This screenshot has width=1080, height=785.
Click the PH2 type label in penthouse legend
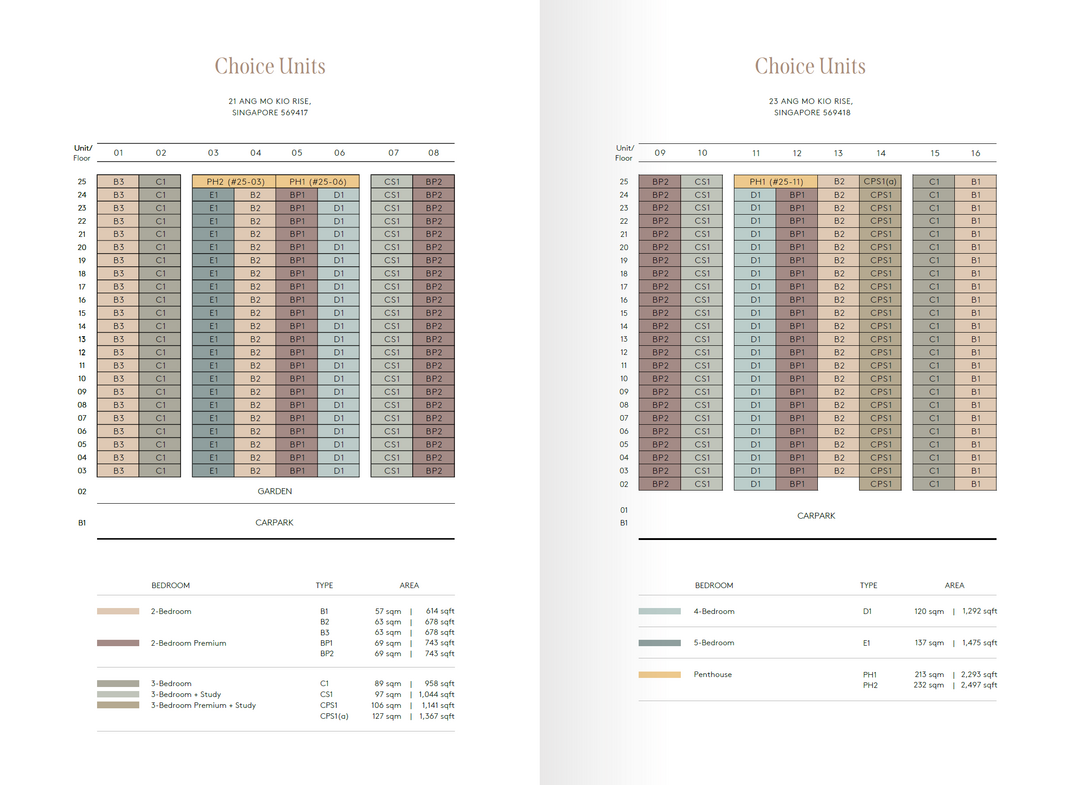click(870, 685)
